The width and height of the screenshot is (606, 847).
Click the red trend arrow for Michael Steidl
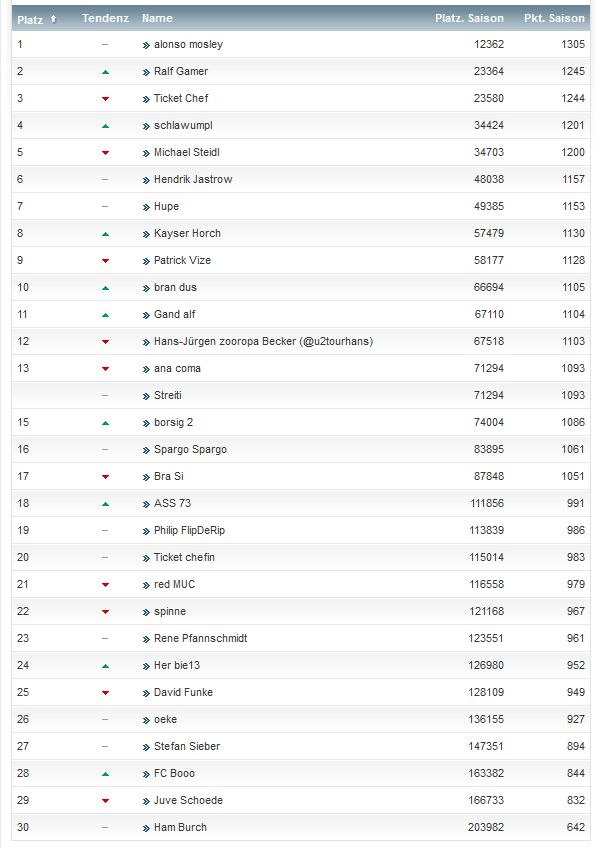pyautogui.click(x=105, y=153)
